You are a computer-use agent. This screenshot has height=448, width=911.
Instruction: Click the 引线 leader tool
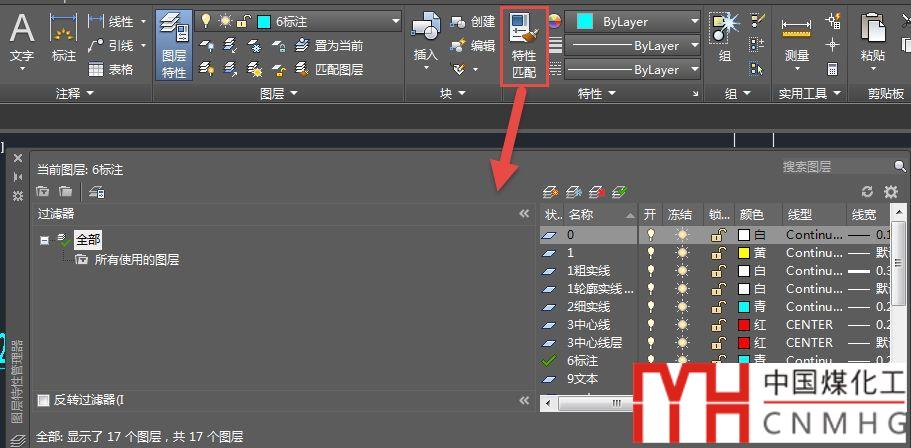110,45
